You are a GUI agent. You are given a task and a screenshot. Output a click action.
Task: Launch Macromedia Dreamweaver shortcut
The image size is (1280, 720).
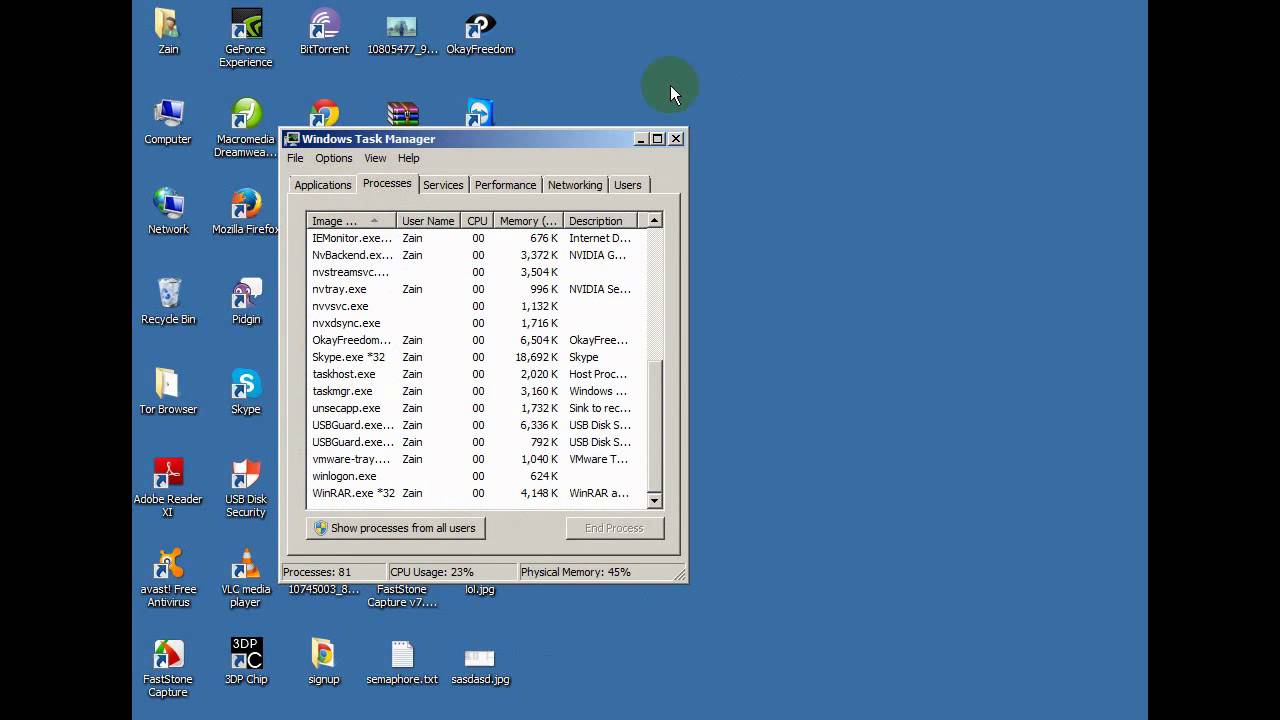(x=246, y=128)
